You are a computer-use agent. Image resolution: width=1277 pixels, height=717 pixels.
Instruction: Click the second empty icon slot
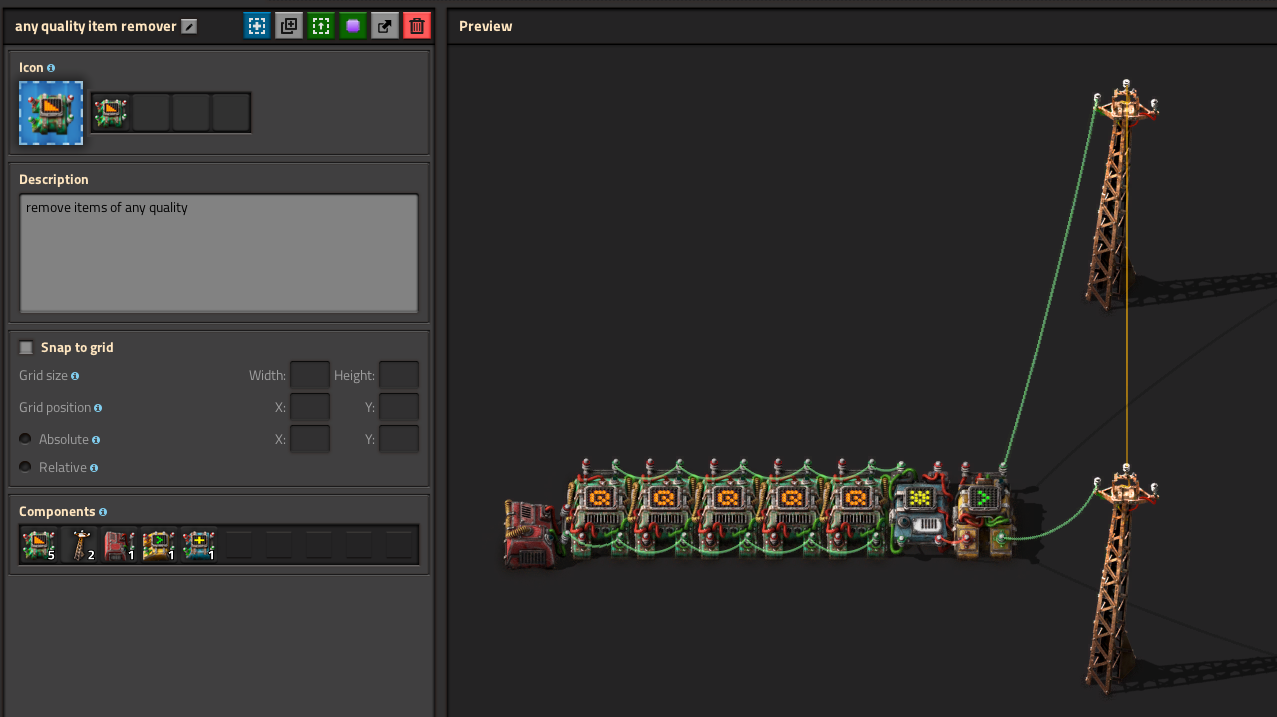[151, 113]
